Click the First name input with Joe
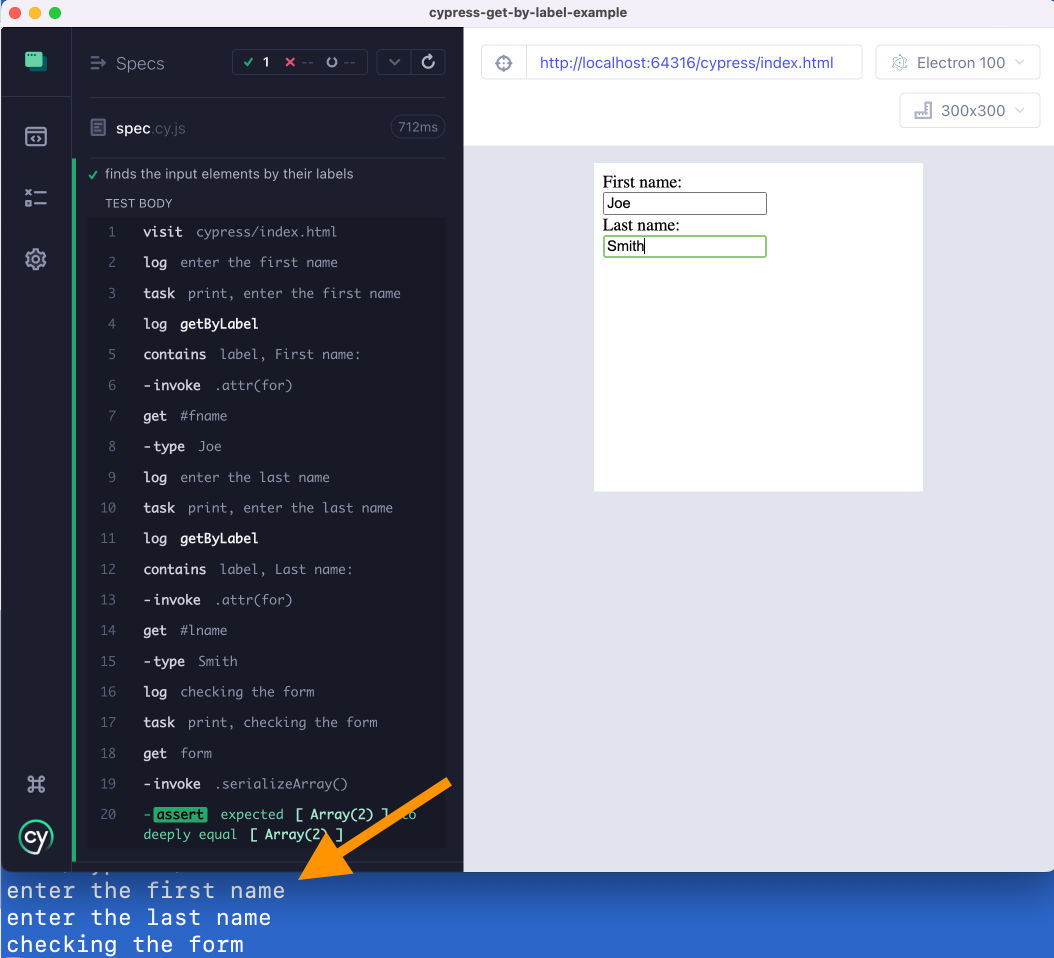The height and width of the screenshot is (958, 1054). pyautogui.click(x=684, y=203)
